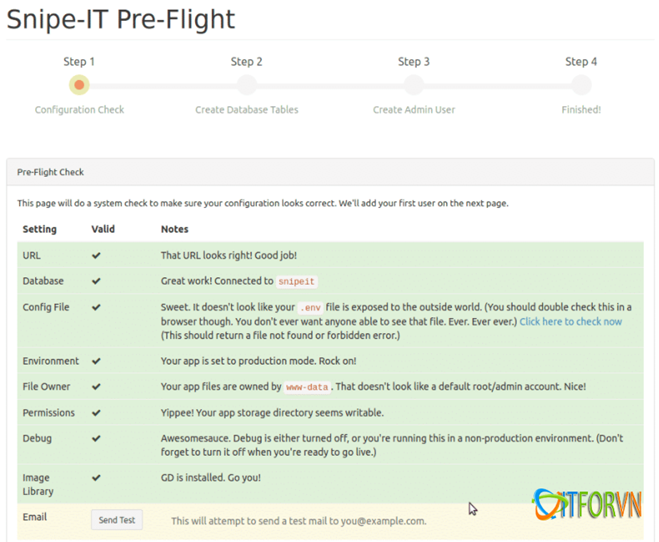Click the .env file code badge
659x542 pixels.
[x=311, y=308]
